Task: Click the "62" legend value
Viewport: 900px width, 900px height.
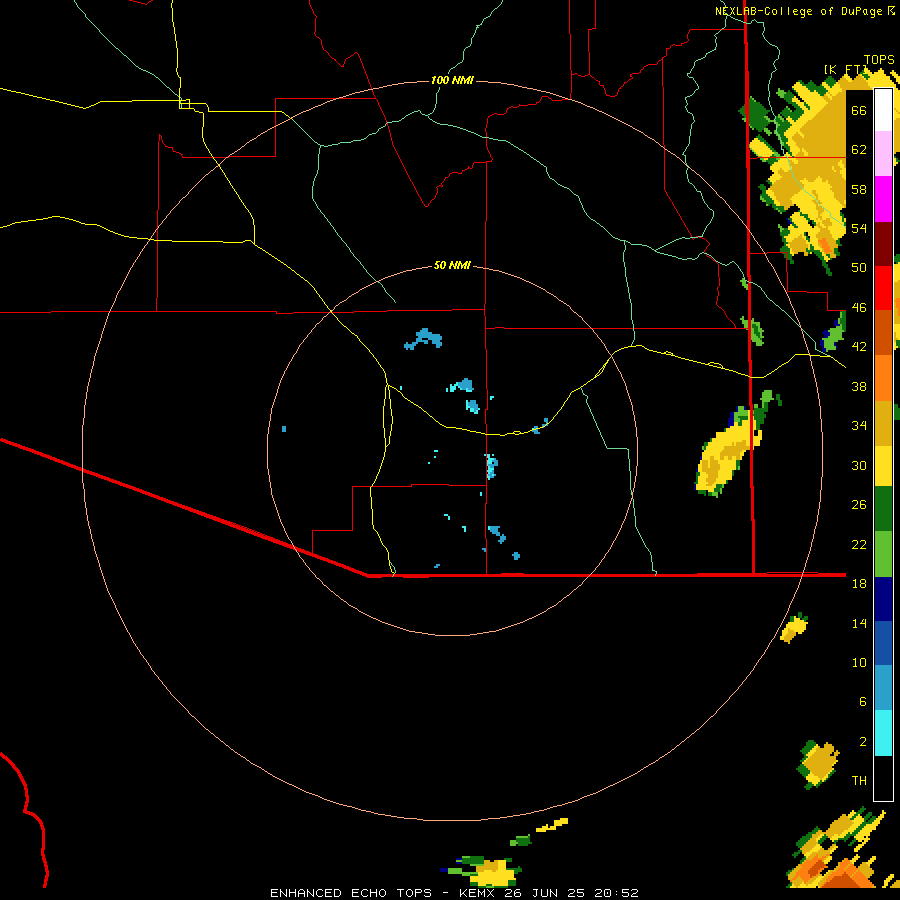Action: pyautogui.click(x=859, y=150)
